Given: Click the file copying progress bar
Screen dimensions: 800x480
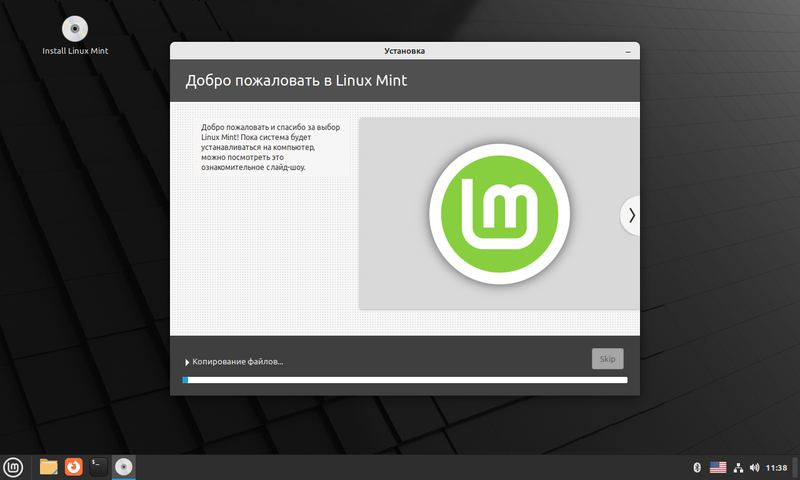Looking at the screenshot, I should coord(405,380).
